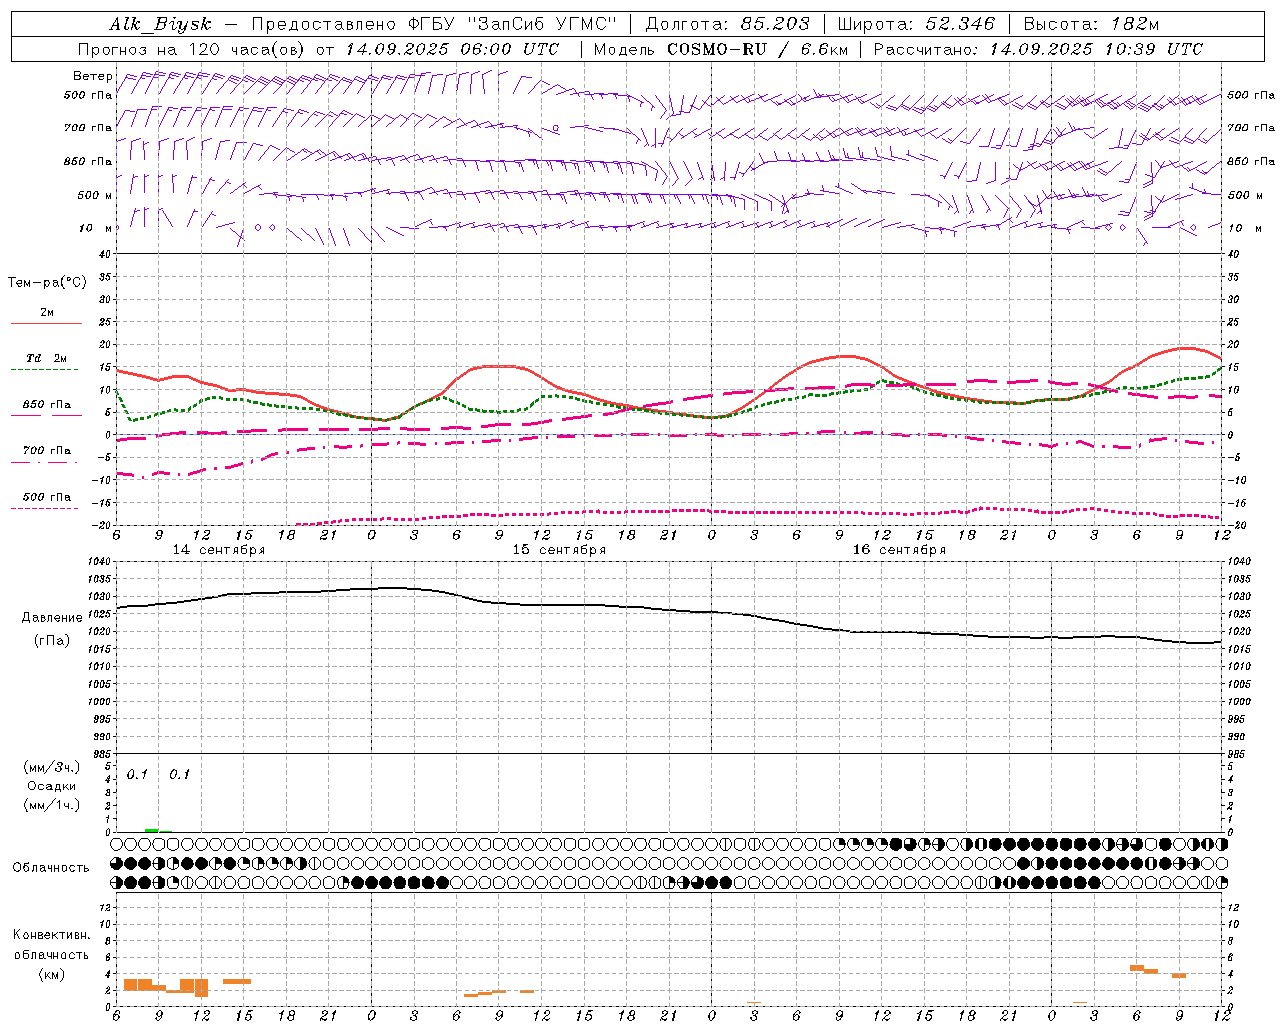Click the 700 гПа temperature legend label
Screen dimensions: 1280x1024
coord(47,450)
